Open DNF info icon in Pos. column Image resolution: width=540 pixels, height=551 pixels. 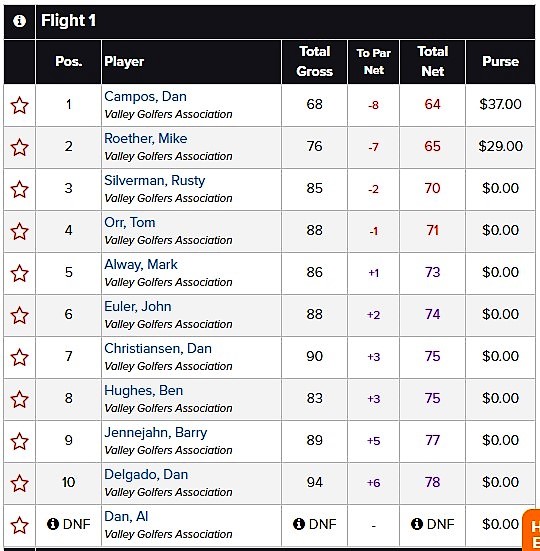click(x=53, y=524)
